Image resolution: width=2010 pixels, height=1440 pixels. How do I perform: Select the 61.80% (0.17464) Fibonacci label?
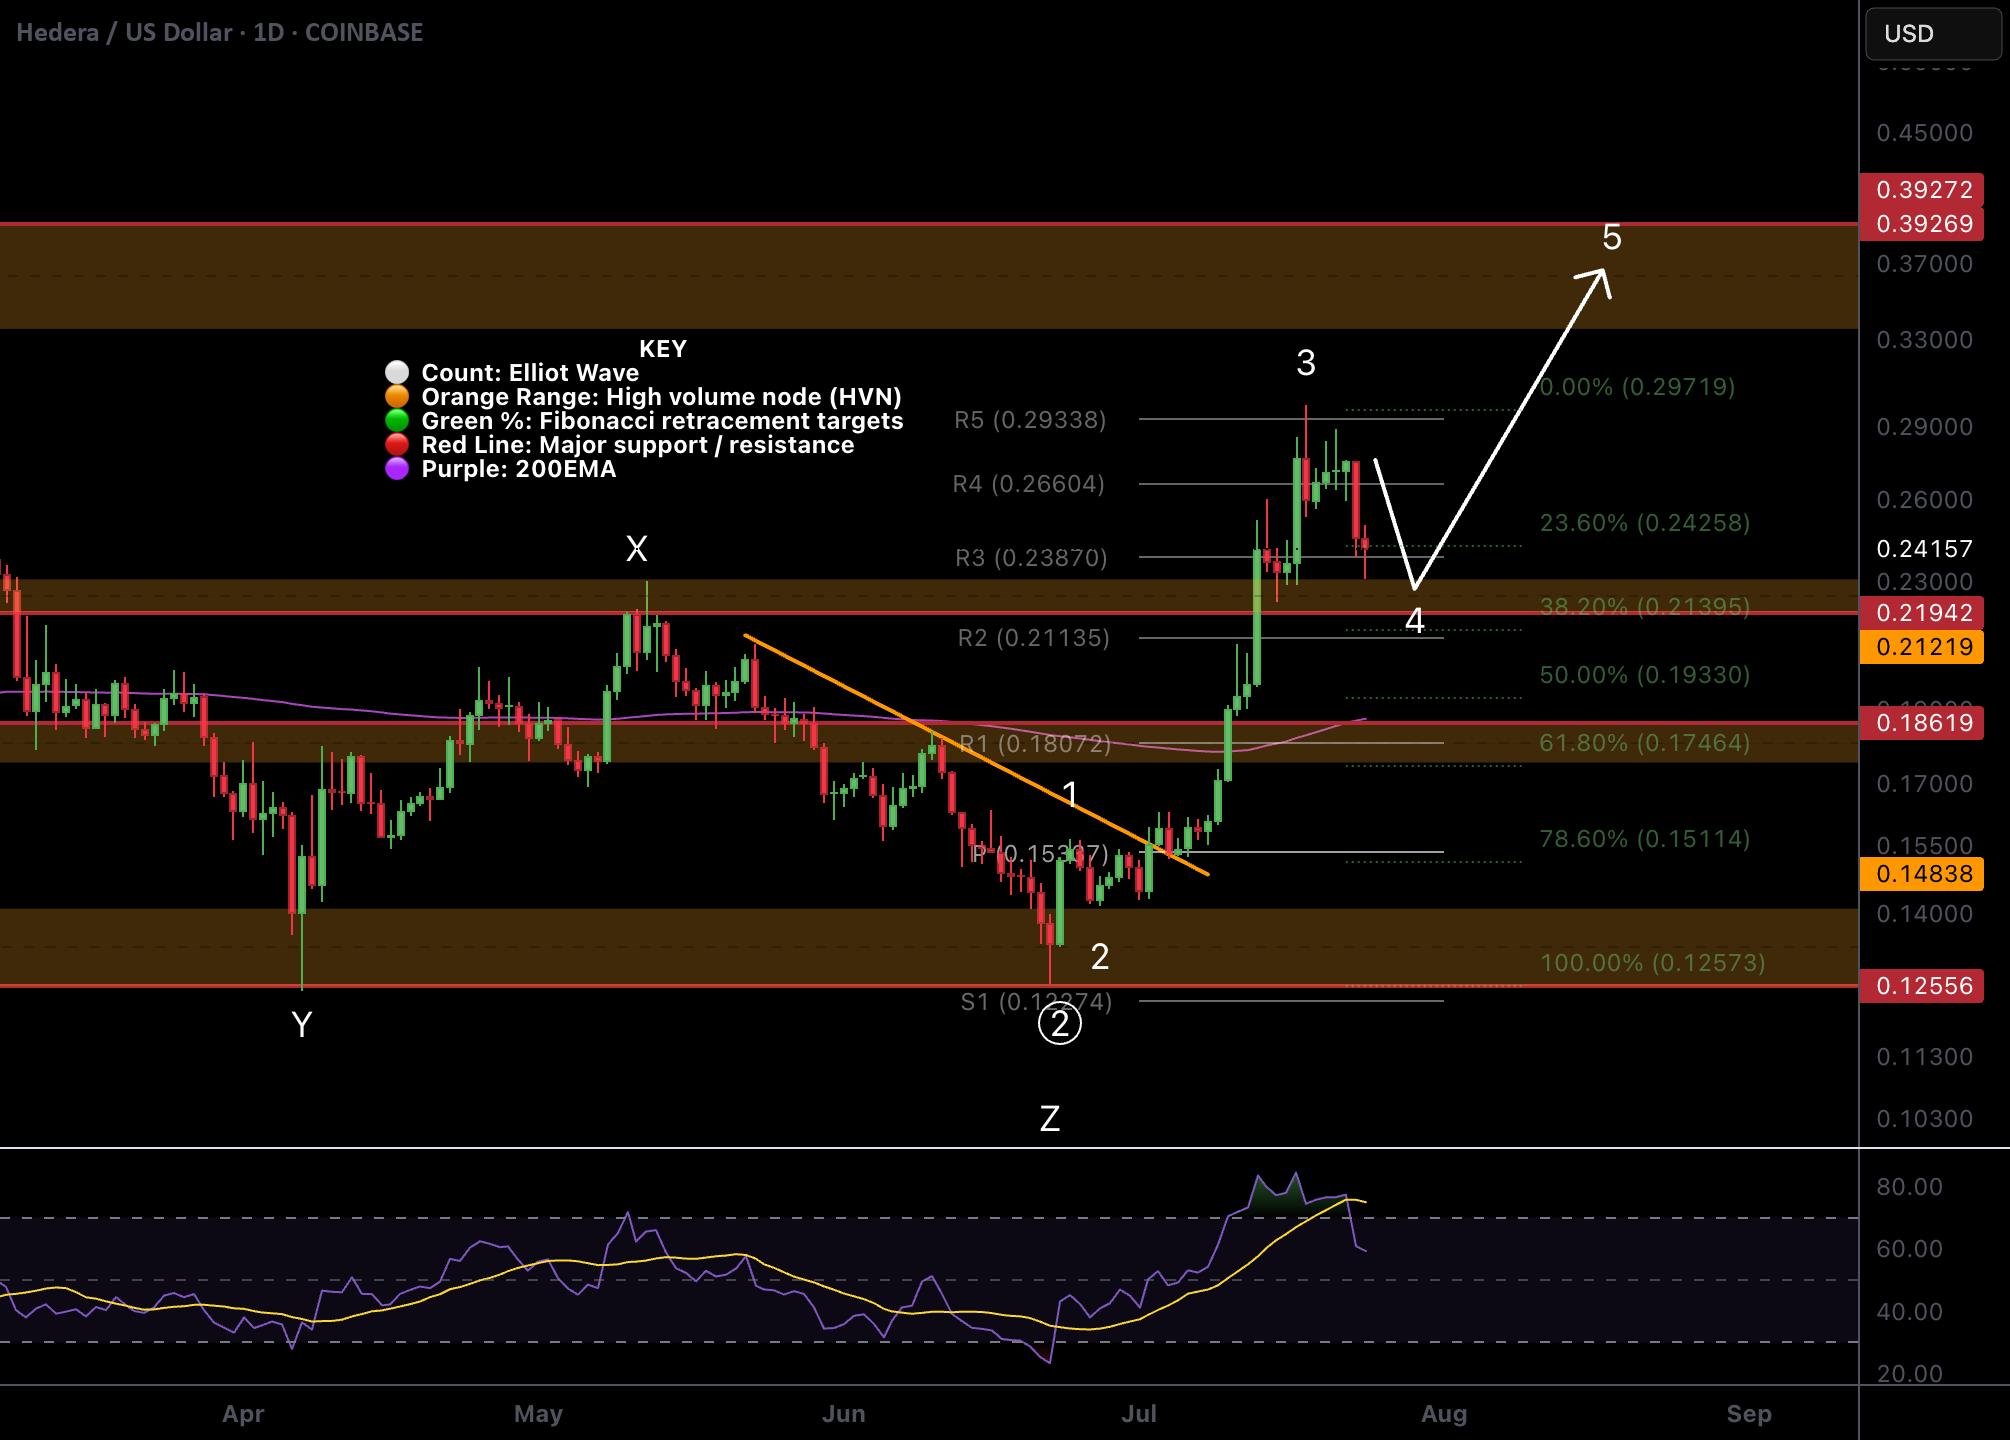1645,743
